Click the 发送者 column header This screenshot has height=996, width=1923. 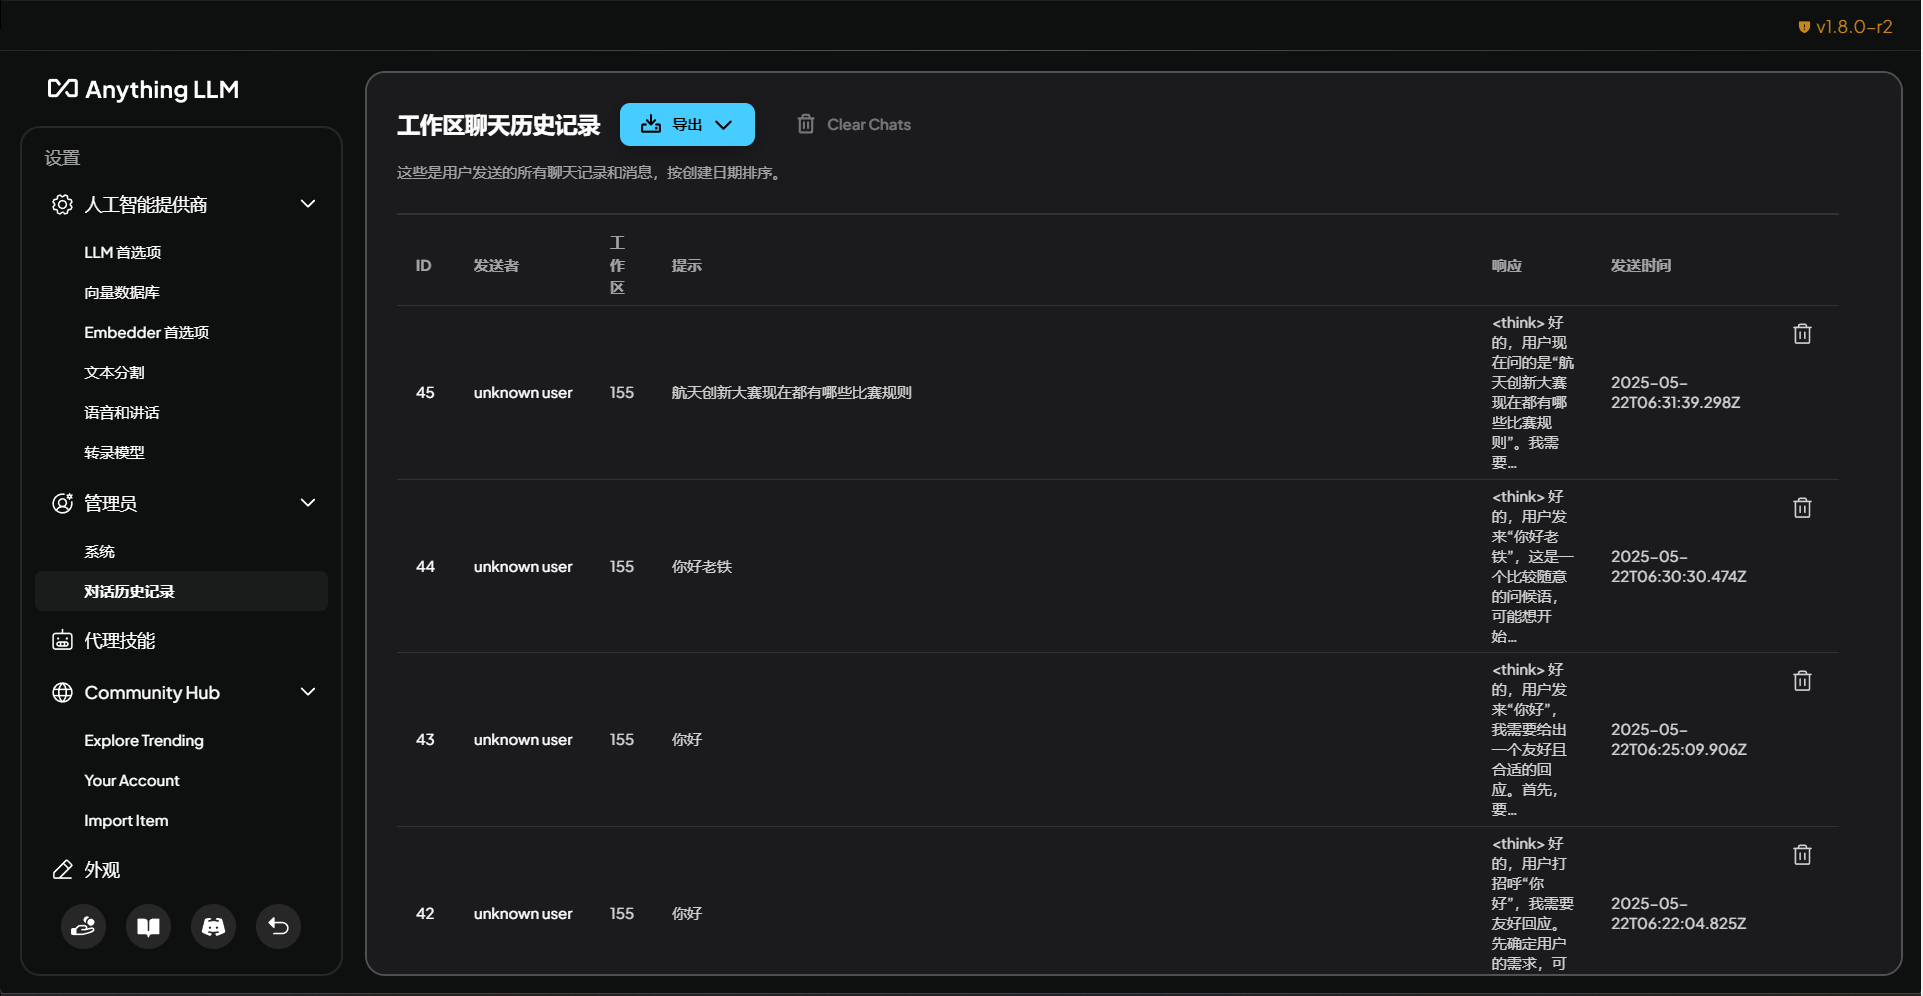pyautogui.click(x=496, y=266)
